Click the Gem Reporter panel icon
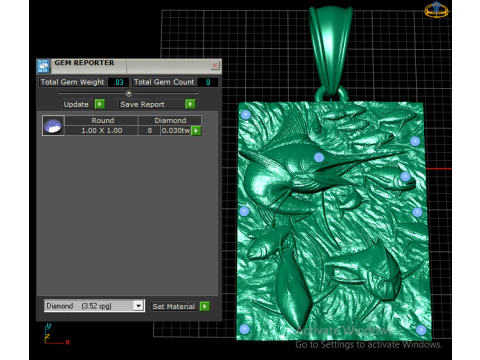The width and height of the screenshot is (480, 360). [x=43, y=66]
